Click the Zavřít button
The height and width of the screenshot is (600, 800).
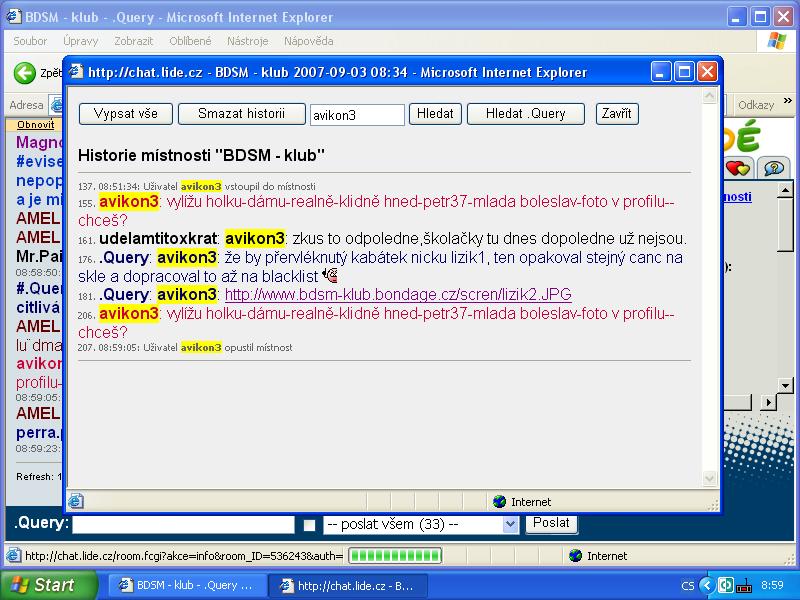click(617, 114)
